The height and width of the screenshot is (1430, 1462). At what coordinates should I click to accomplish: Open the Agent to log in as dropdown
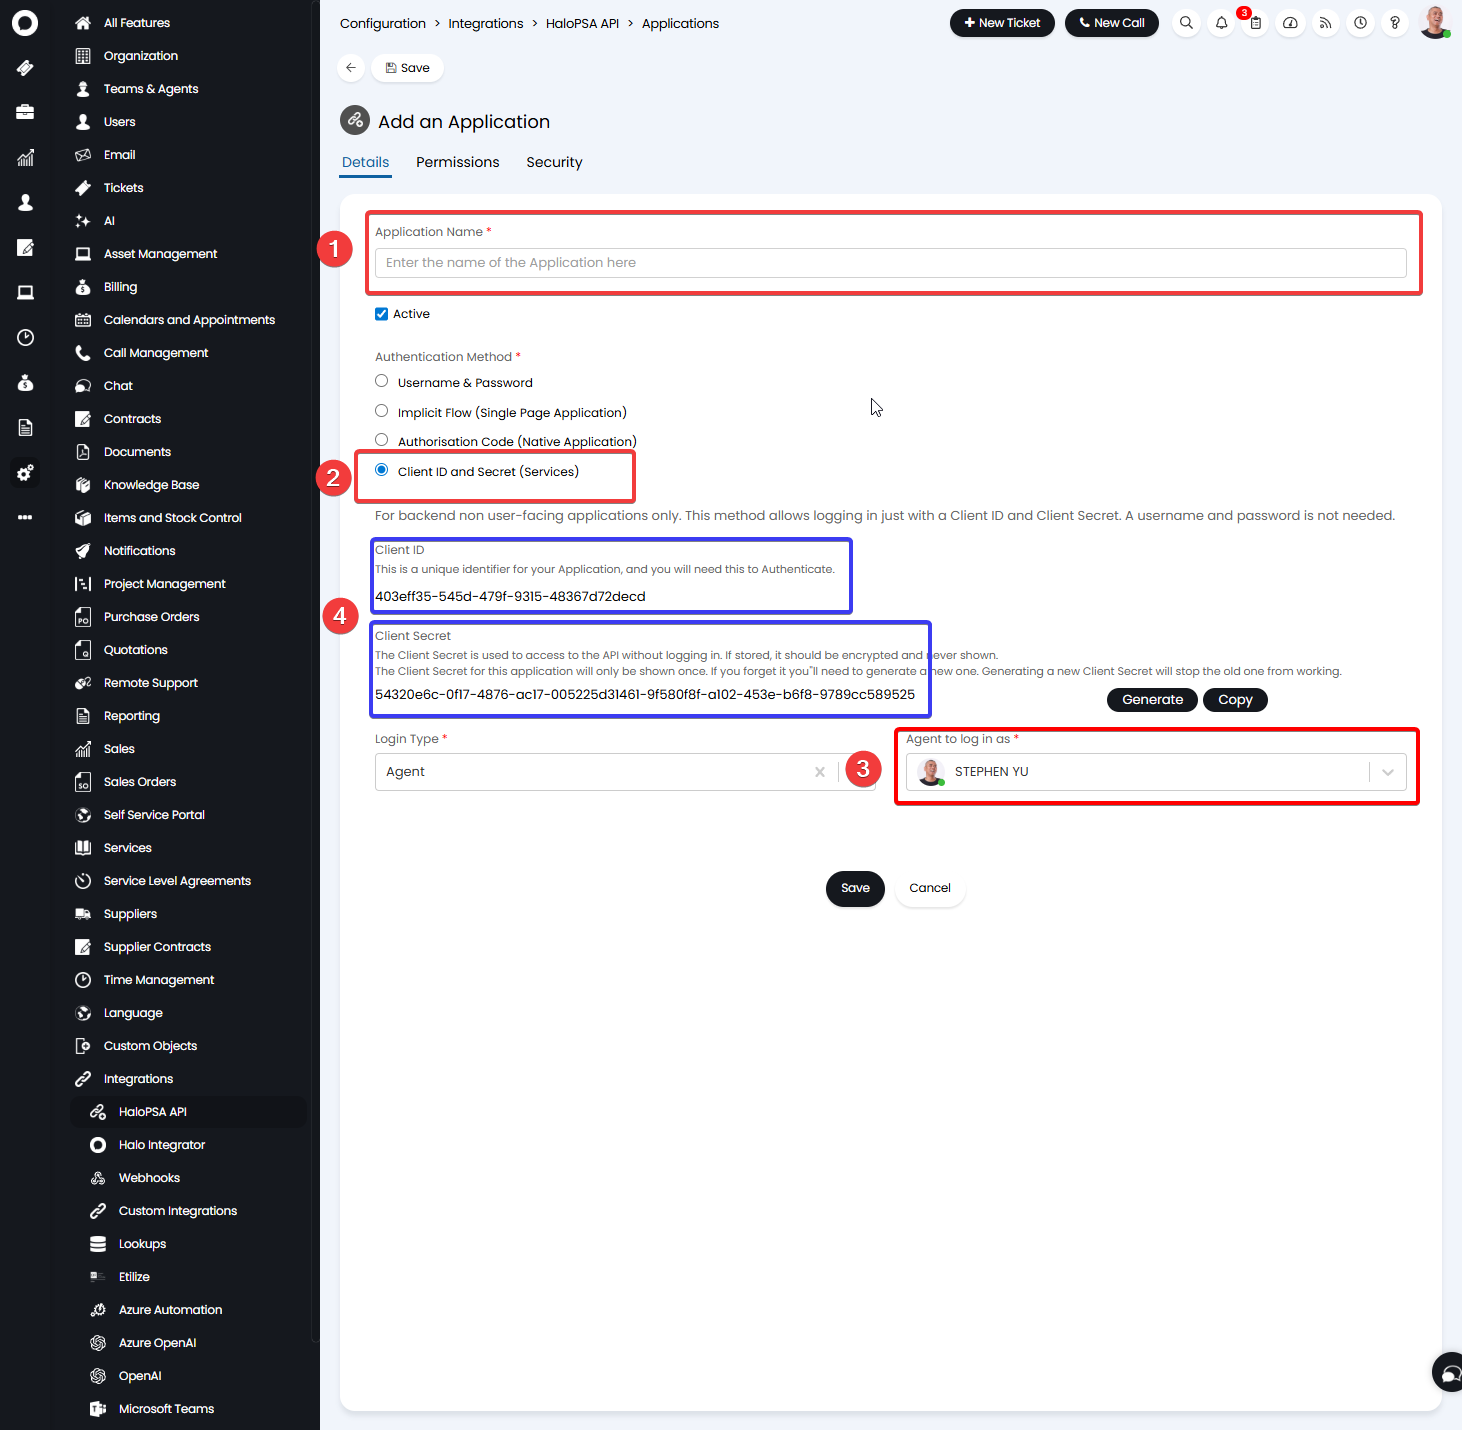[1156, 772]
